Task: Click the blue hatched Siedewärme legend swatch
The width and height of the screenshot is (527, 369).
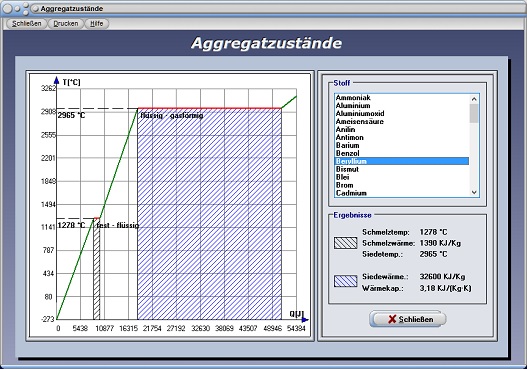Action: [346, 281]
